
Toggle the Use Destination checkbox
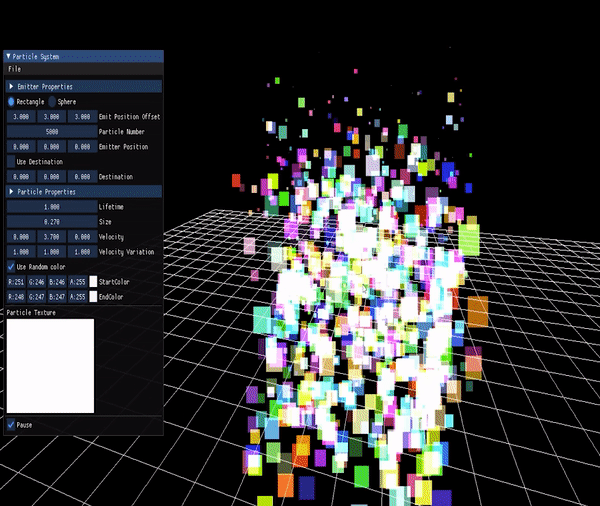[x=11, y=162]
